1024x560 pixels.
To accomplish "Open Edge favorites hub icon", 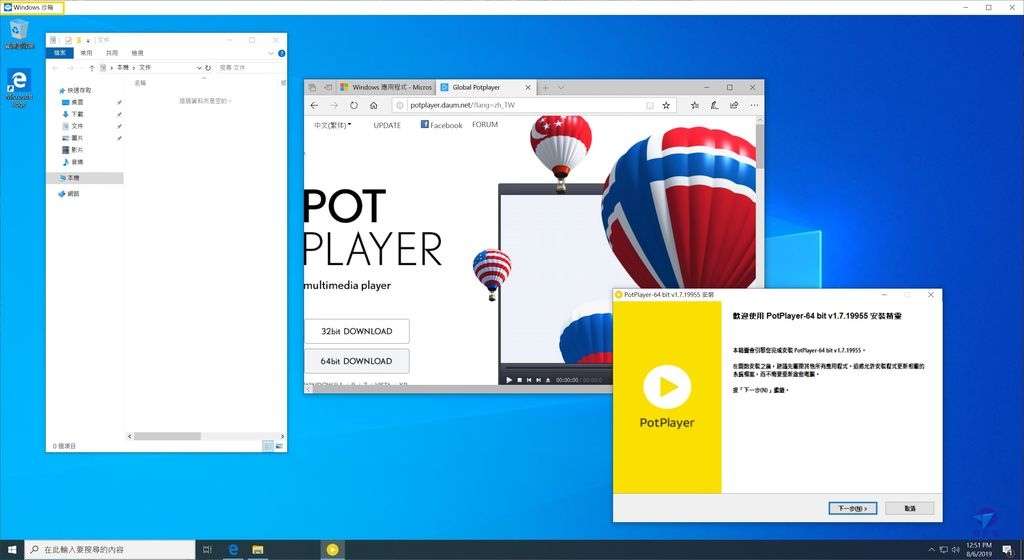I will [x=694, y=105].
